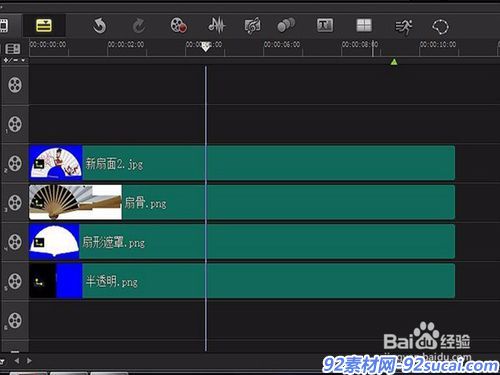Select the 半透明.png clip
The width and height of the screenshot is (500, 375).
pyautogui.click(x=242, y=281)
